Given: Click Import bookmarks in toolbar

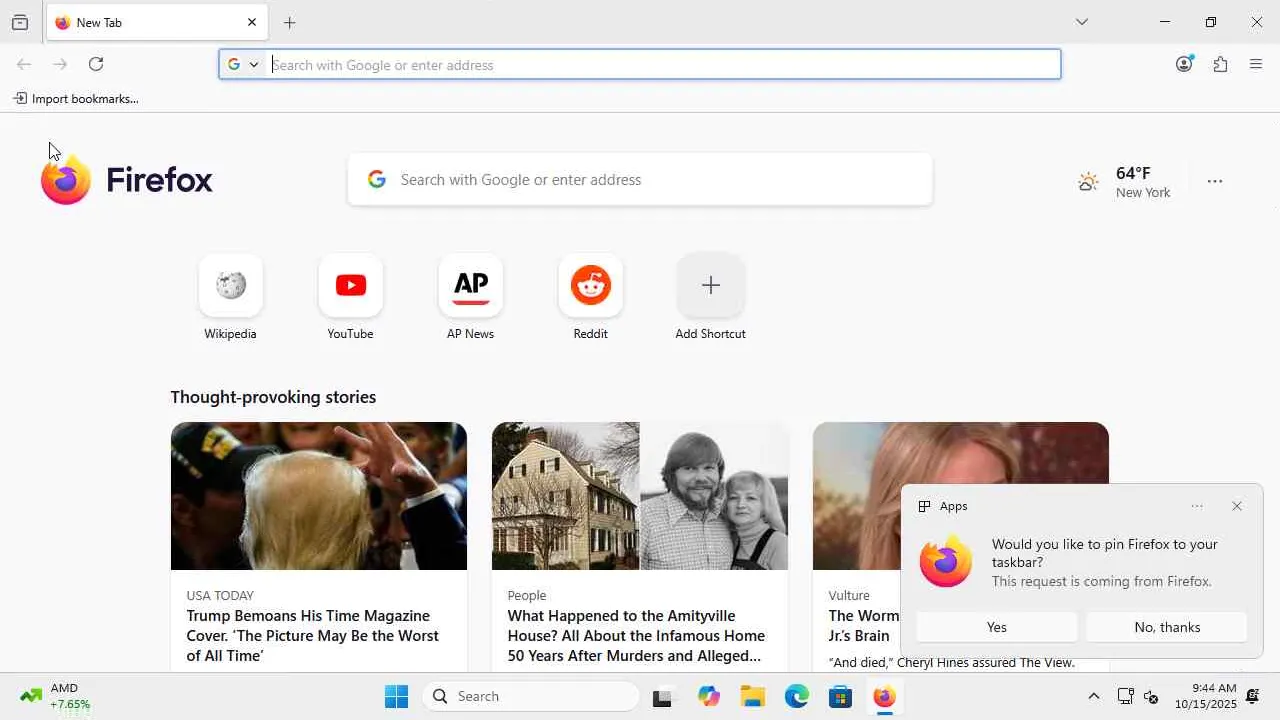Looking at the screenshot, I should 76,98.
